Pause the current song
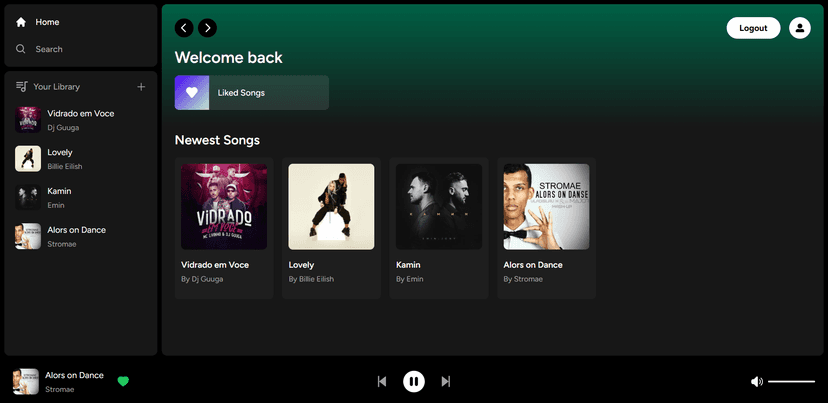 point(414,381)
